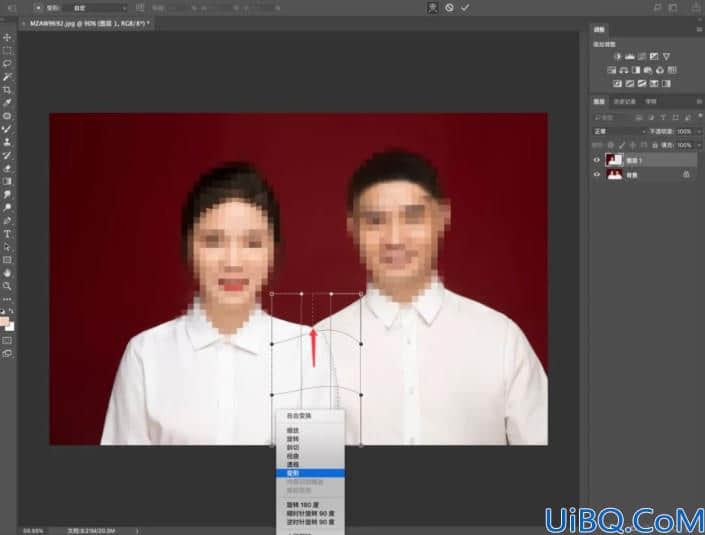The image size is (705, 535).
Task: Hide the 背景 layer via its eye
Action: click(x=597, y=174)
